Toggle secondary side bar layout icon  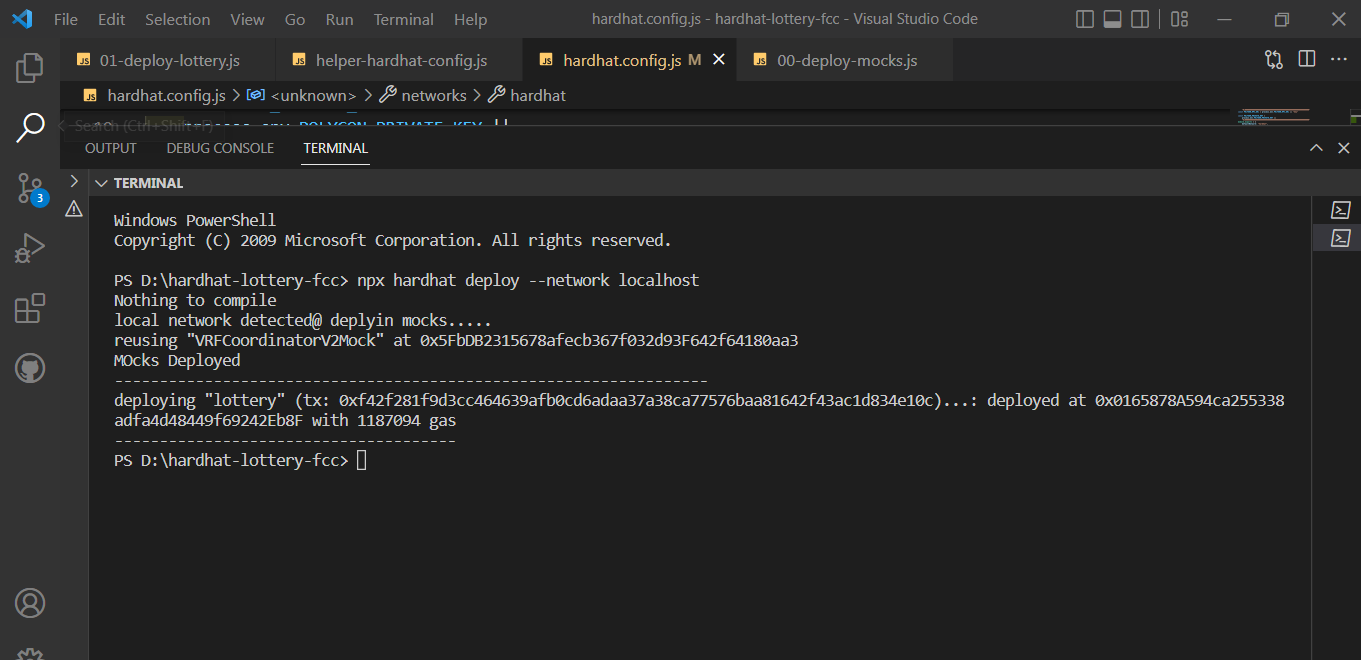[1139, 19]
